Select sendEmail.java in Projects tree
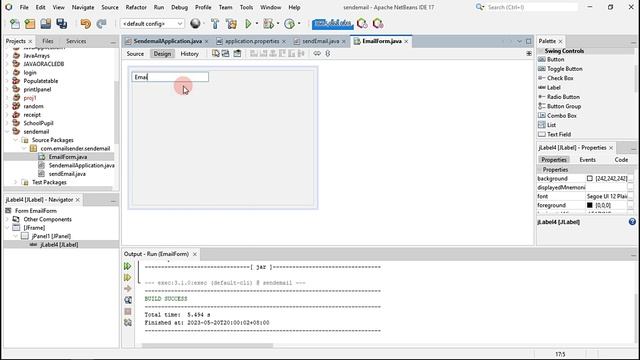The image size is (640, 360). [67, 174]
